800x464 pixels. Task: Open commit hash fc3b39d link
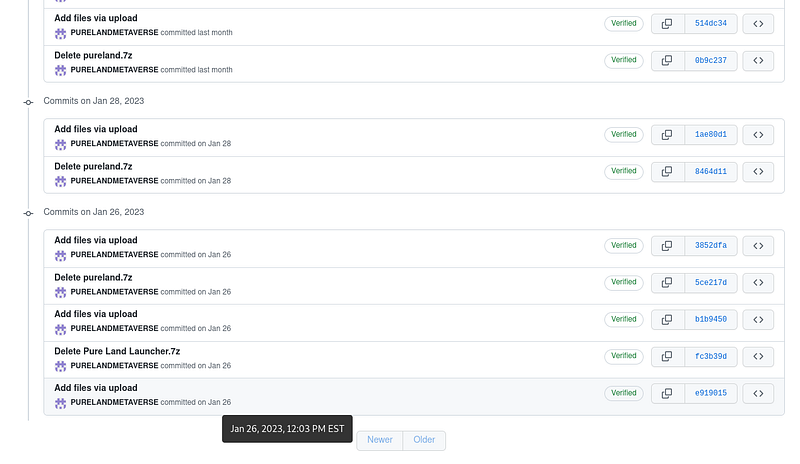pyautogui.click(x=711, y=356)
